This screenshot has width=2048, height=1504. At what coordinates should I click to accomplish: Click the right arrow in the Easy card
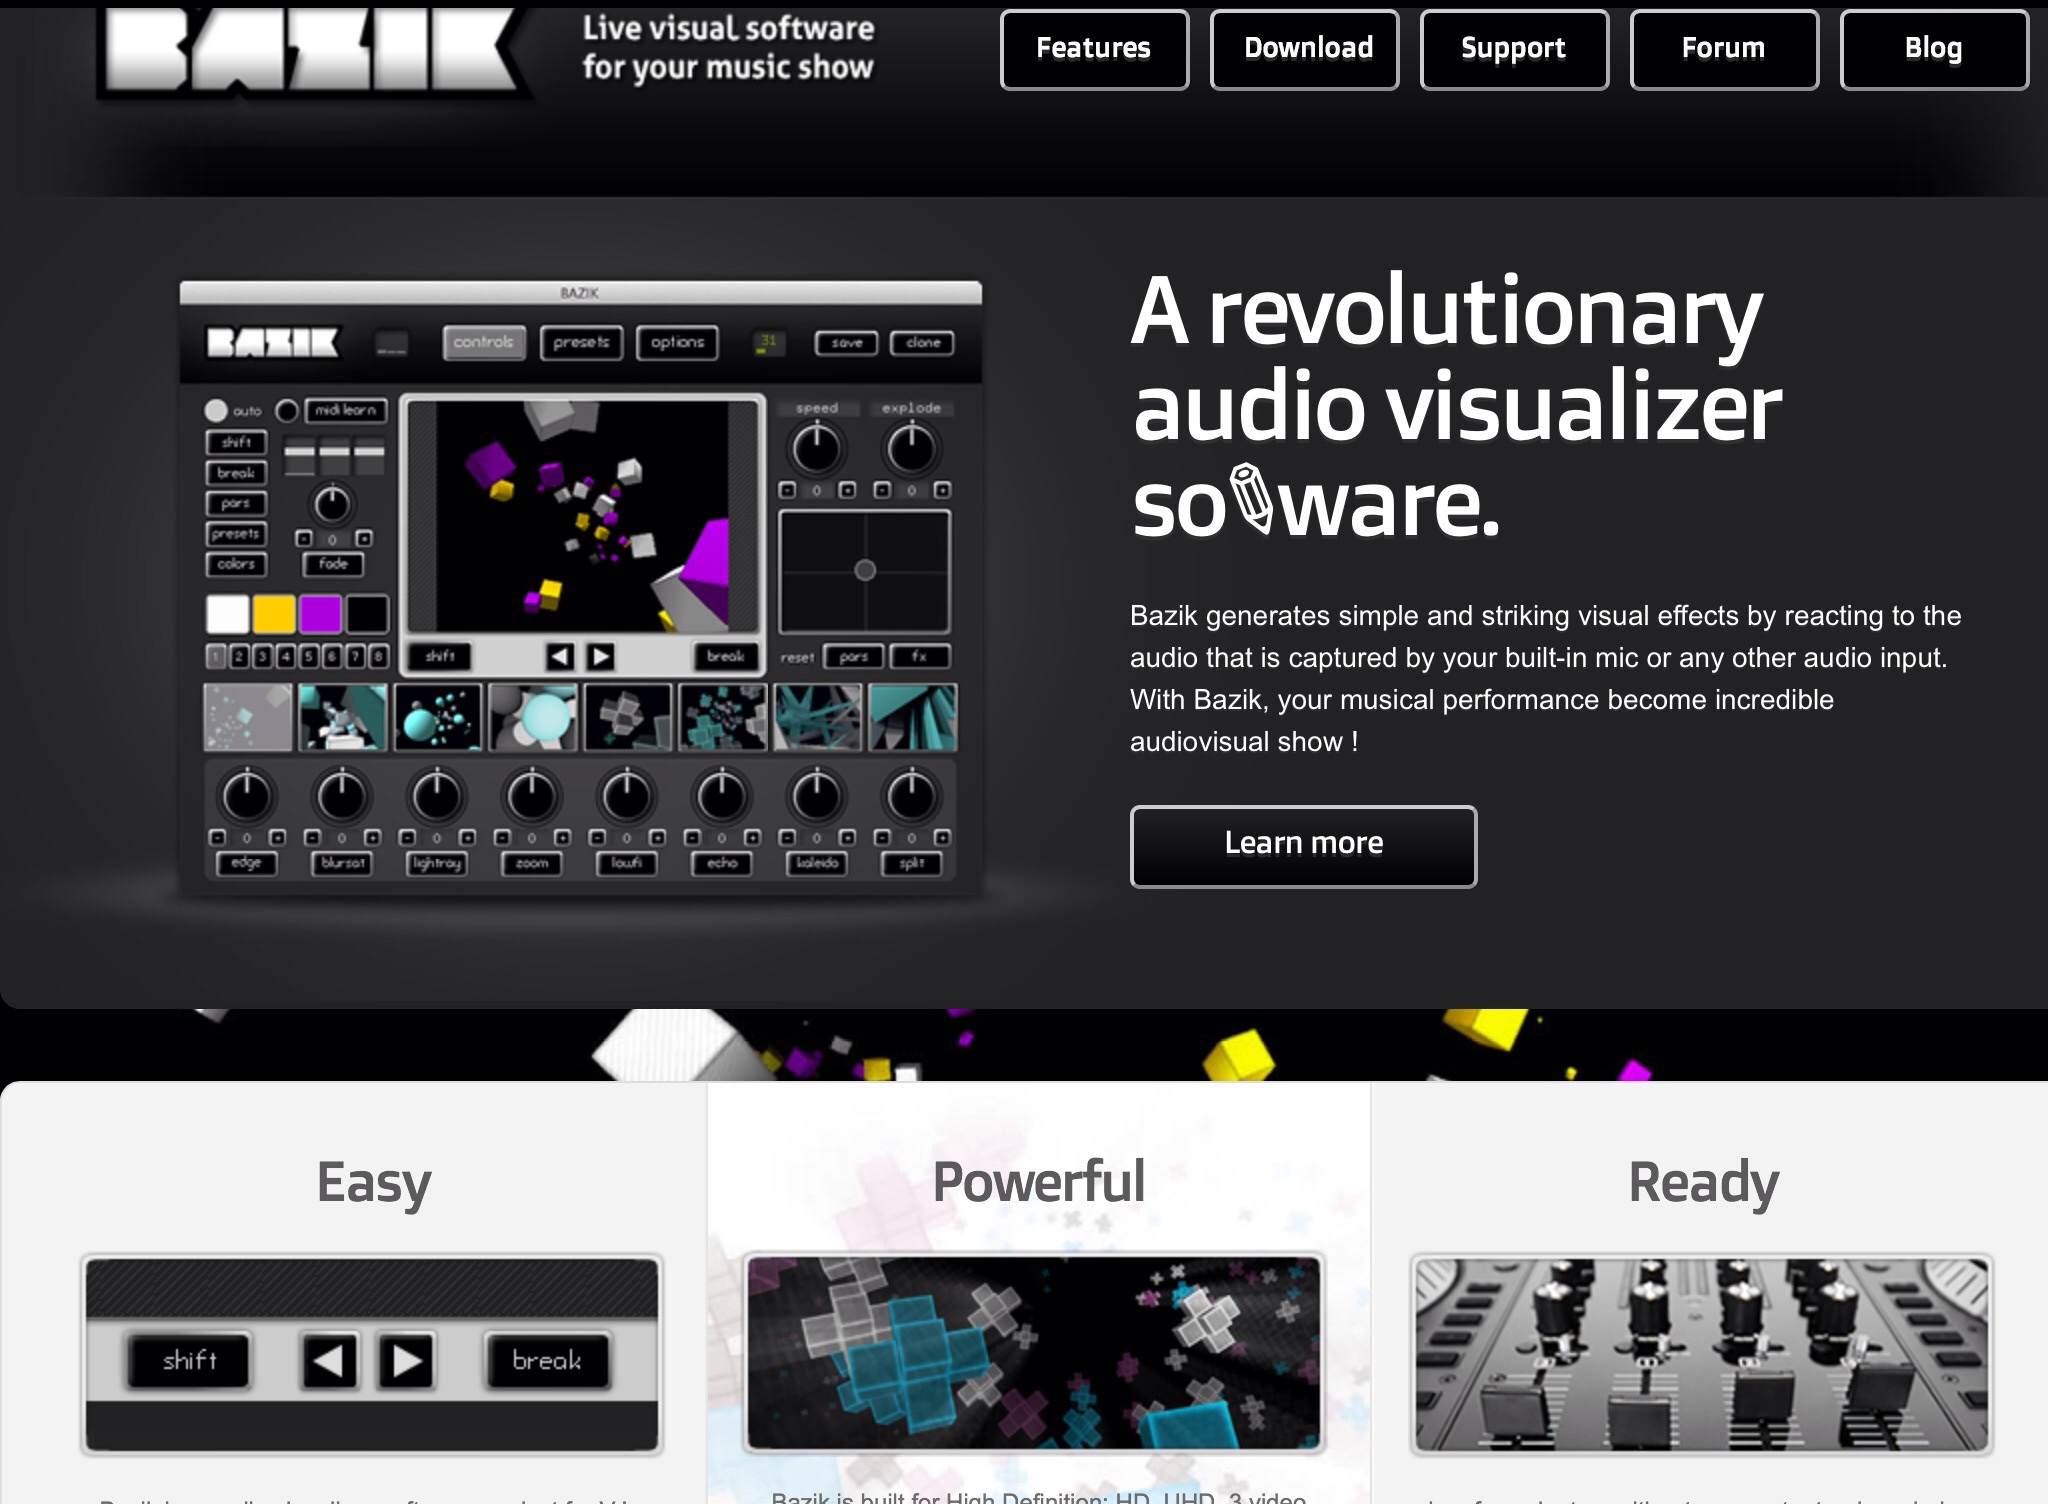(x=406, y=1361)
